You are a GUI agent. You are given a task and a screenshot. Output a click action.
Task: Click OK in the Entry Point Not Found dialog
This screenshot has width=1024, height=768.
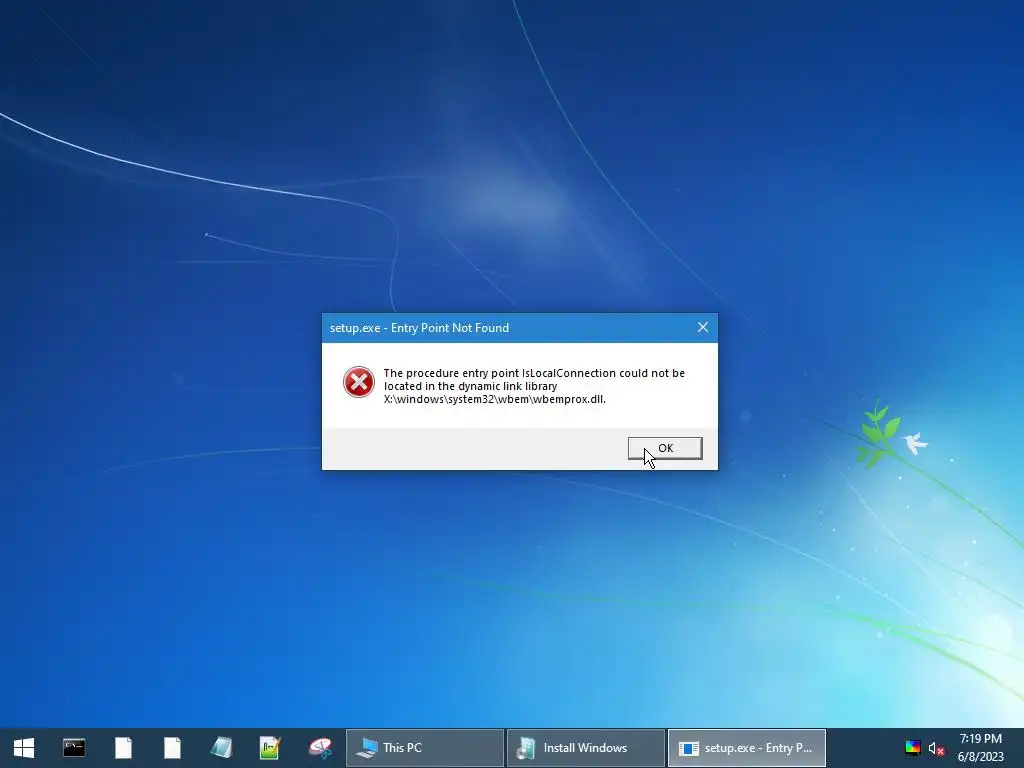coord(665,448)
